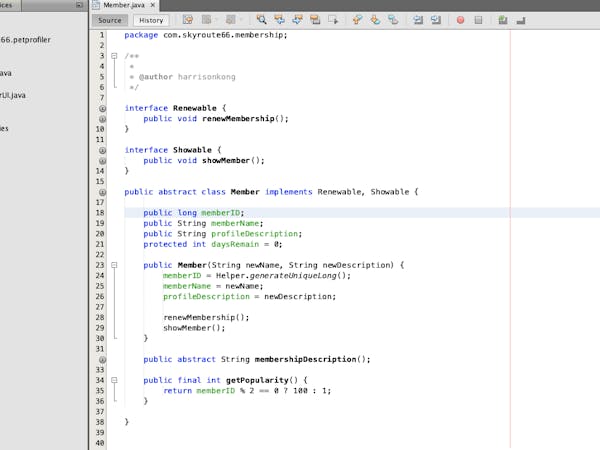Click the newName parameter in constructor signature
Viewport: 600px width, 450px height.
[x=262, y=265]
